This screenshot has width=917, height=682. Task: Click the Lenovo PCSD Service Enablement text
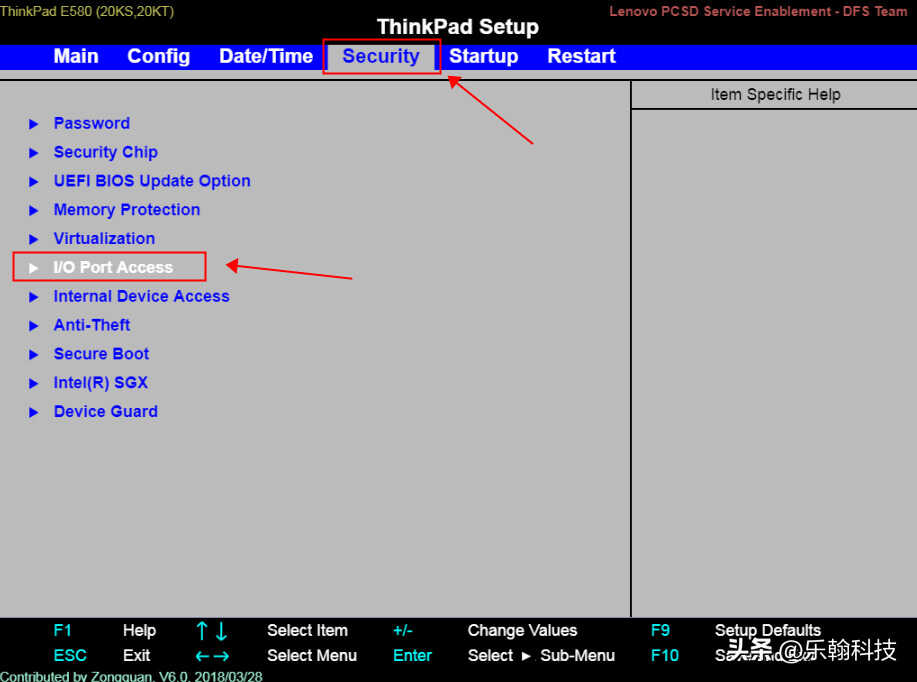coord(758,11)
